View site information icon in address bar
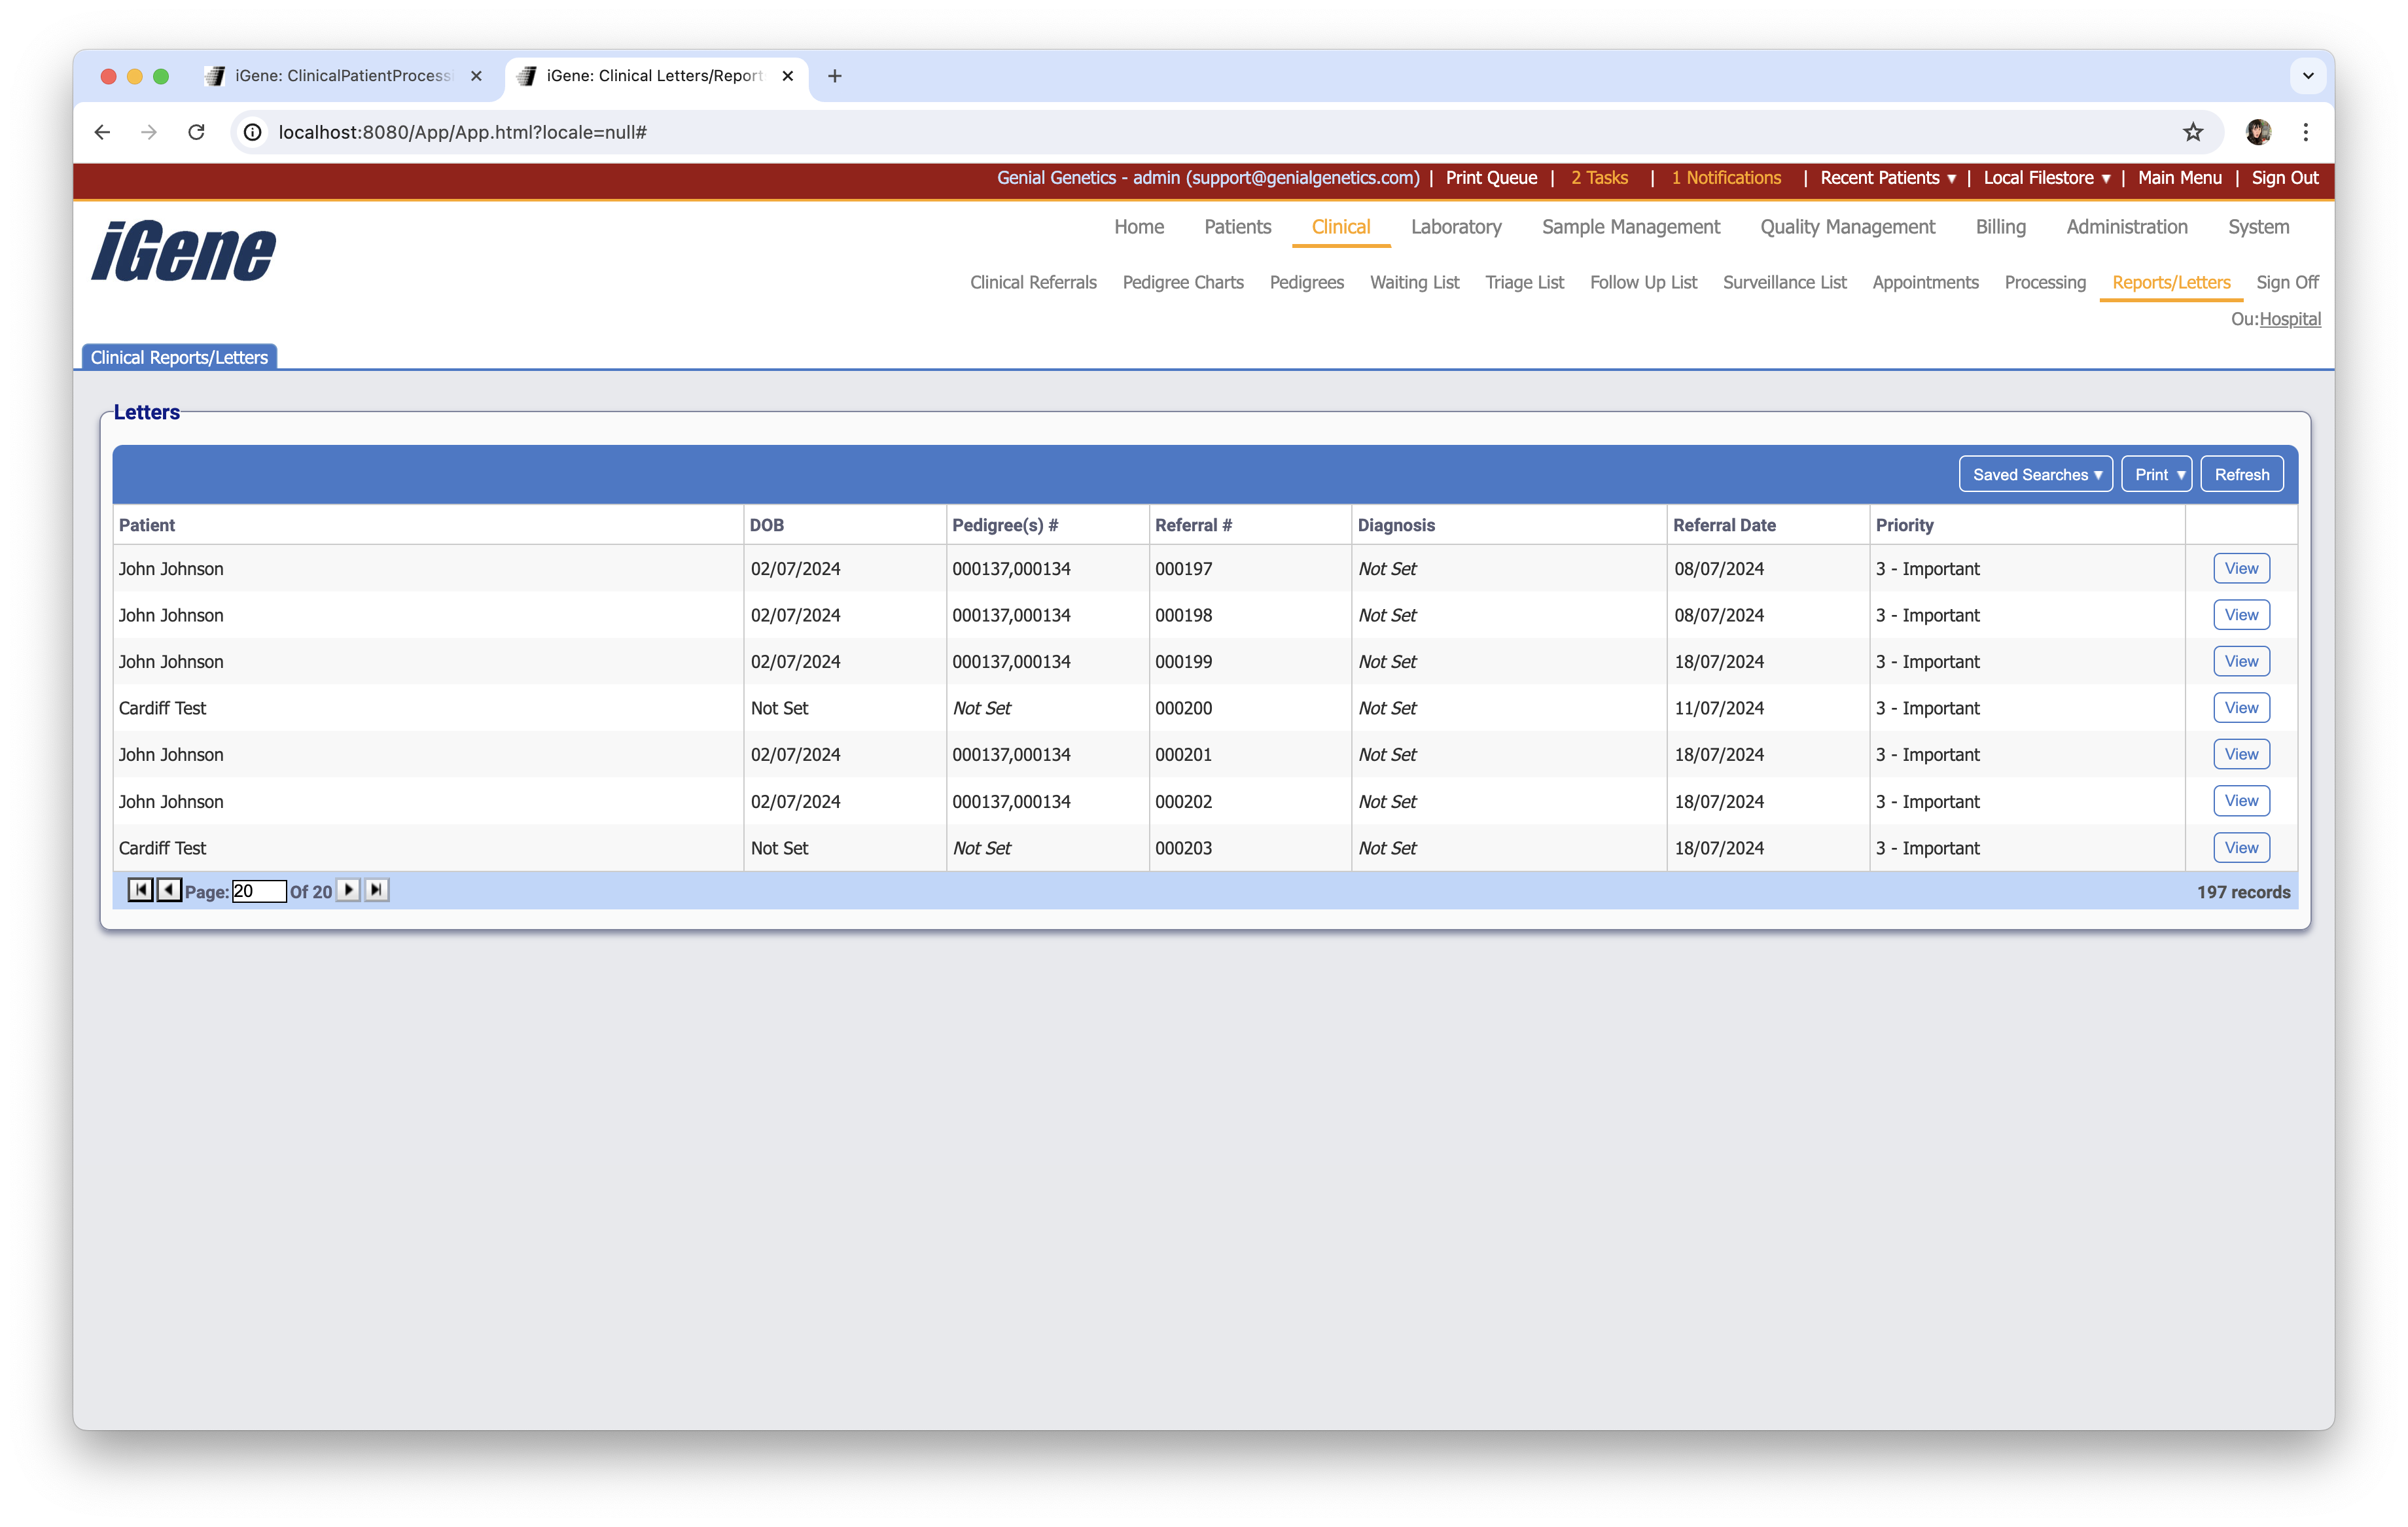Screen dimensions: 2408x1527 point(253,132)
